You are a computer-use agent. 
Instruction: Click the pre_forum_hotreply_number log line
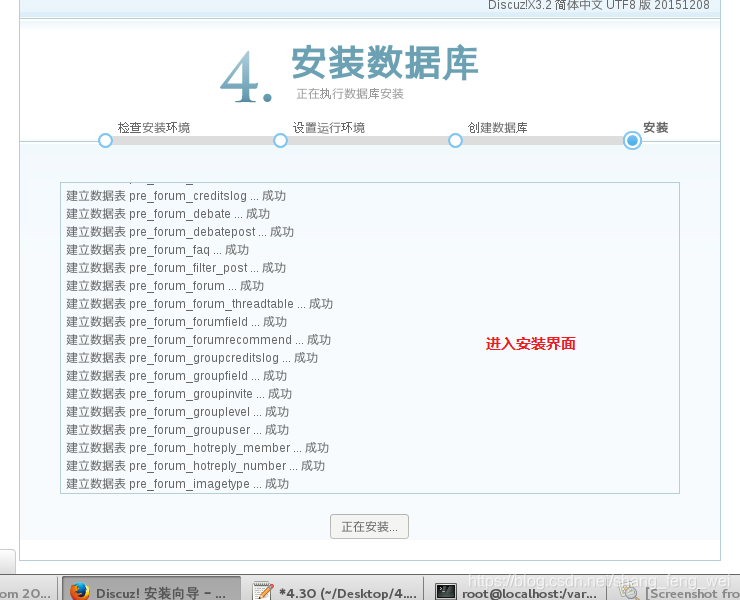point(196,465)
